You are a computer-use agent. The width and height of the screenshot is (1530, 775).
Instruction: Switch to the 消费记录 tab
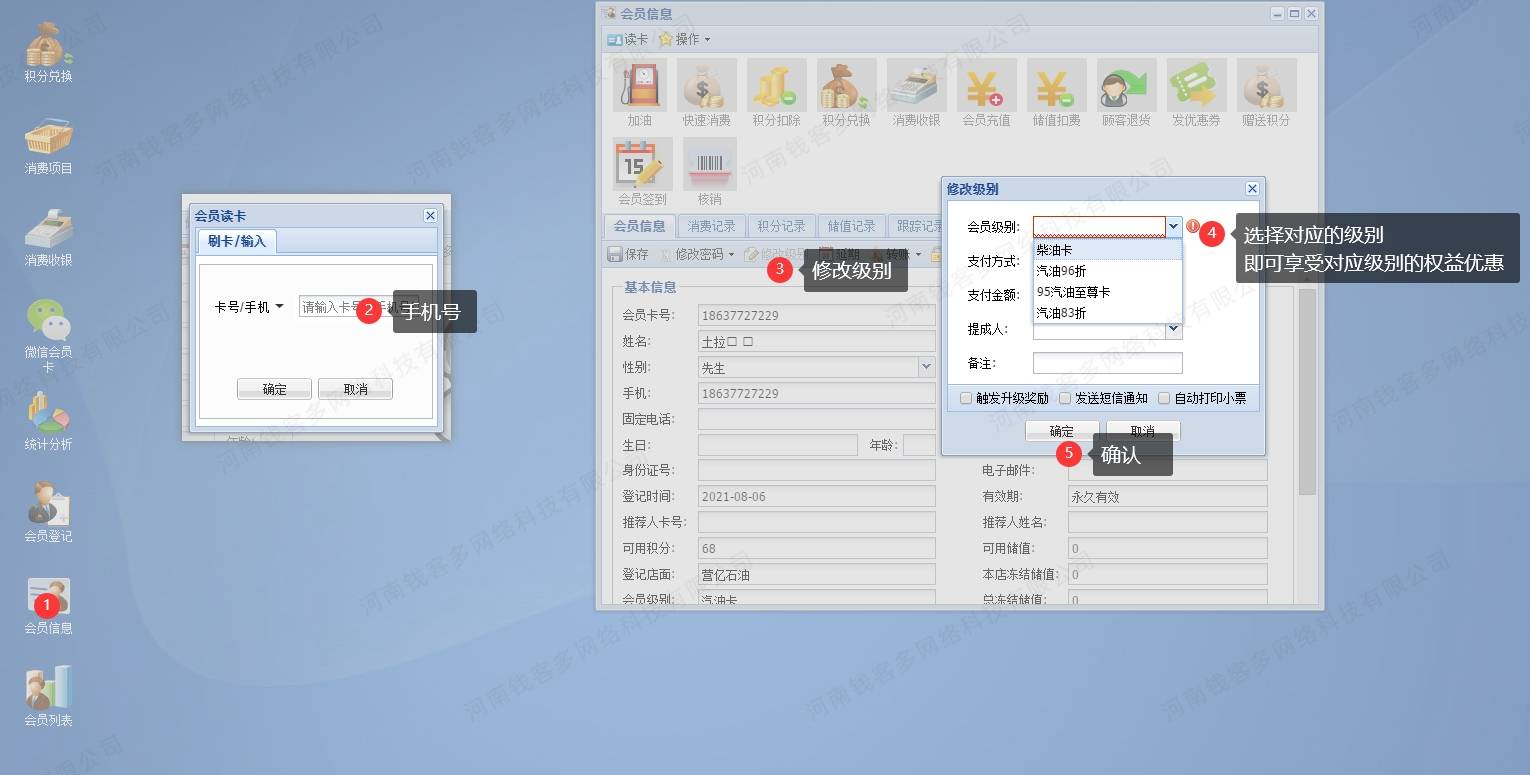711,226
